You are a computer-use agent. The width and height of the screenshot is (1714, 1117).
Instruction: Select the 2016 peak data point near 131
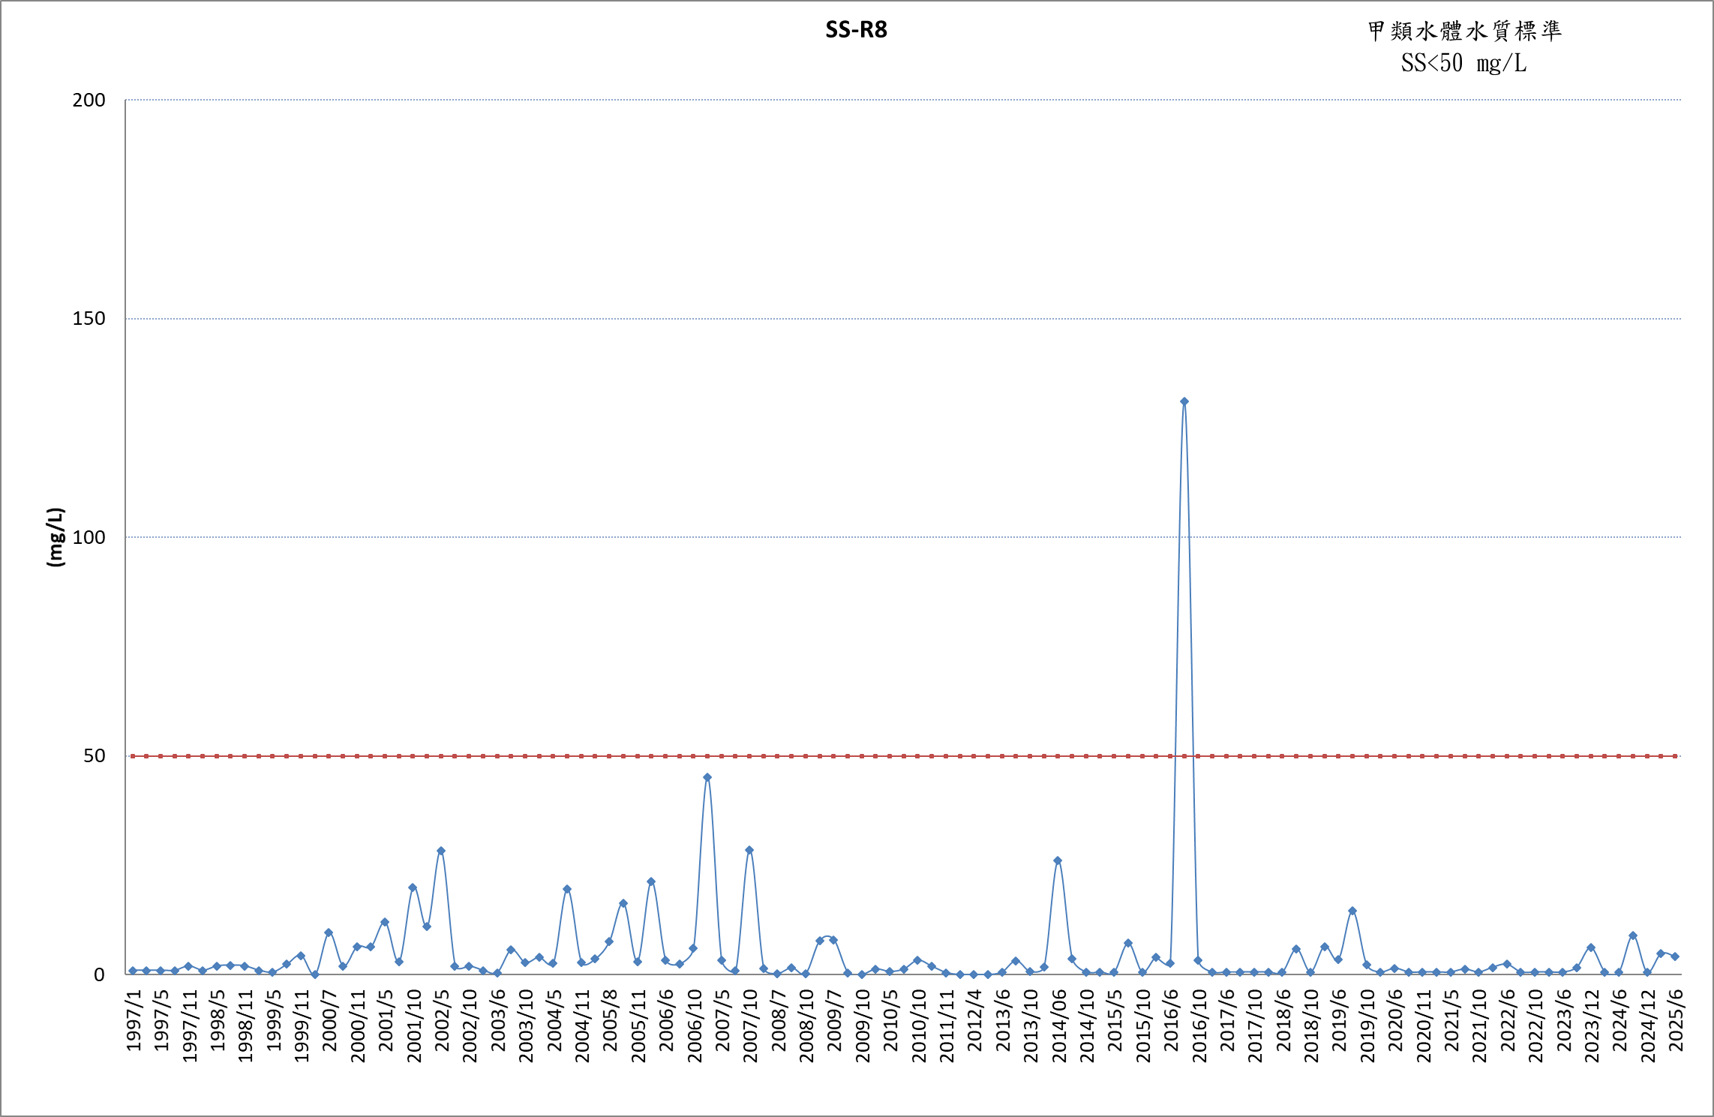pyautogui.click(x=1184, y=402)
